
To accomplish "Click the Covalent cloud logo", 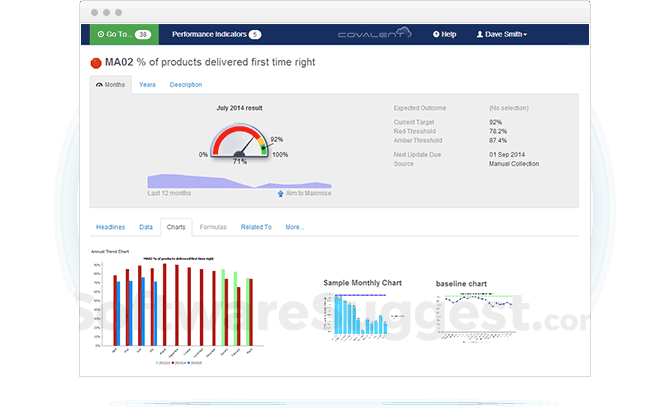I will click(375, 33).
